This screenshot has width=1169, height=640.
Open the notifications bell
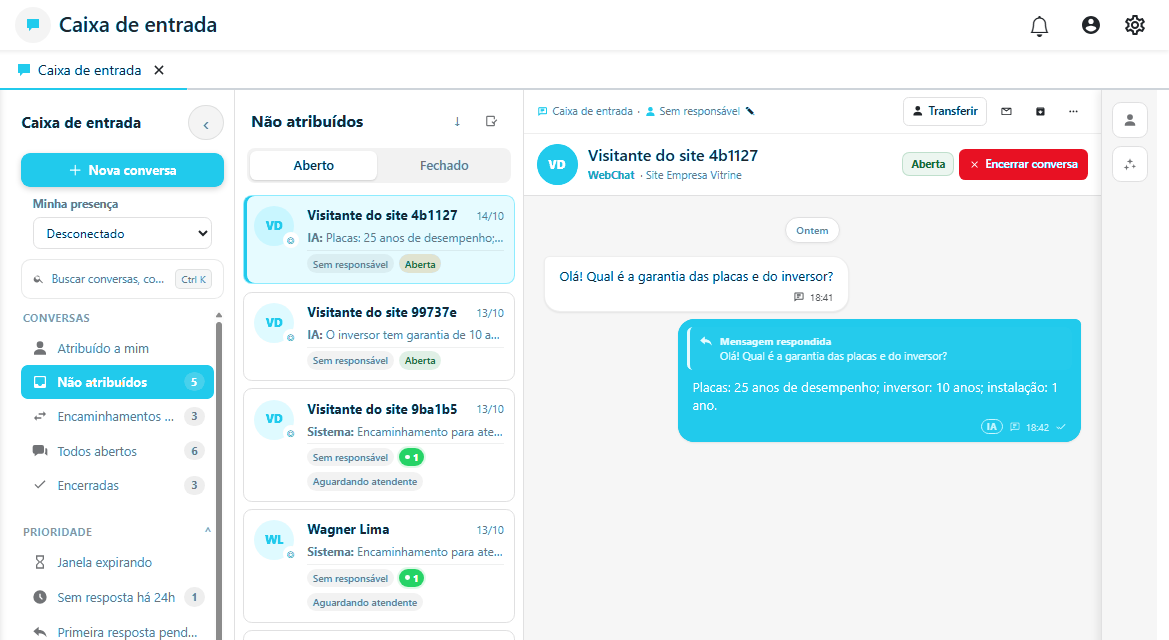[x=1039, y=26]
